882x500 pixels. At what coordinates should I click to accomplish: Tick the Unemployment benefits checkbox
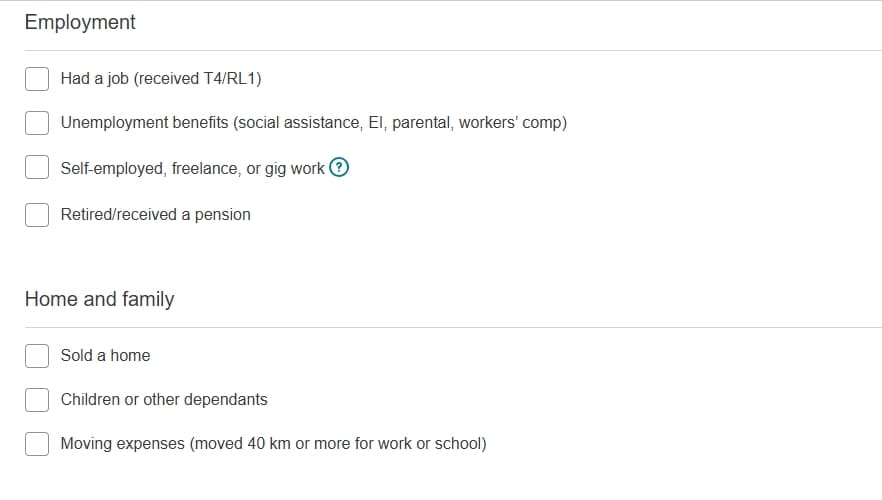tap(37, 123)
